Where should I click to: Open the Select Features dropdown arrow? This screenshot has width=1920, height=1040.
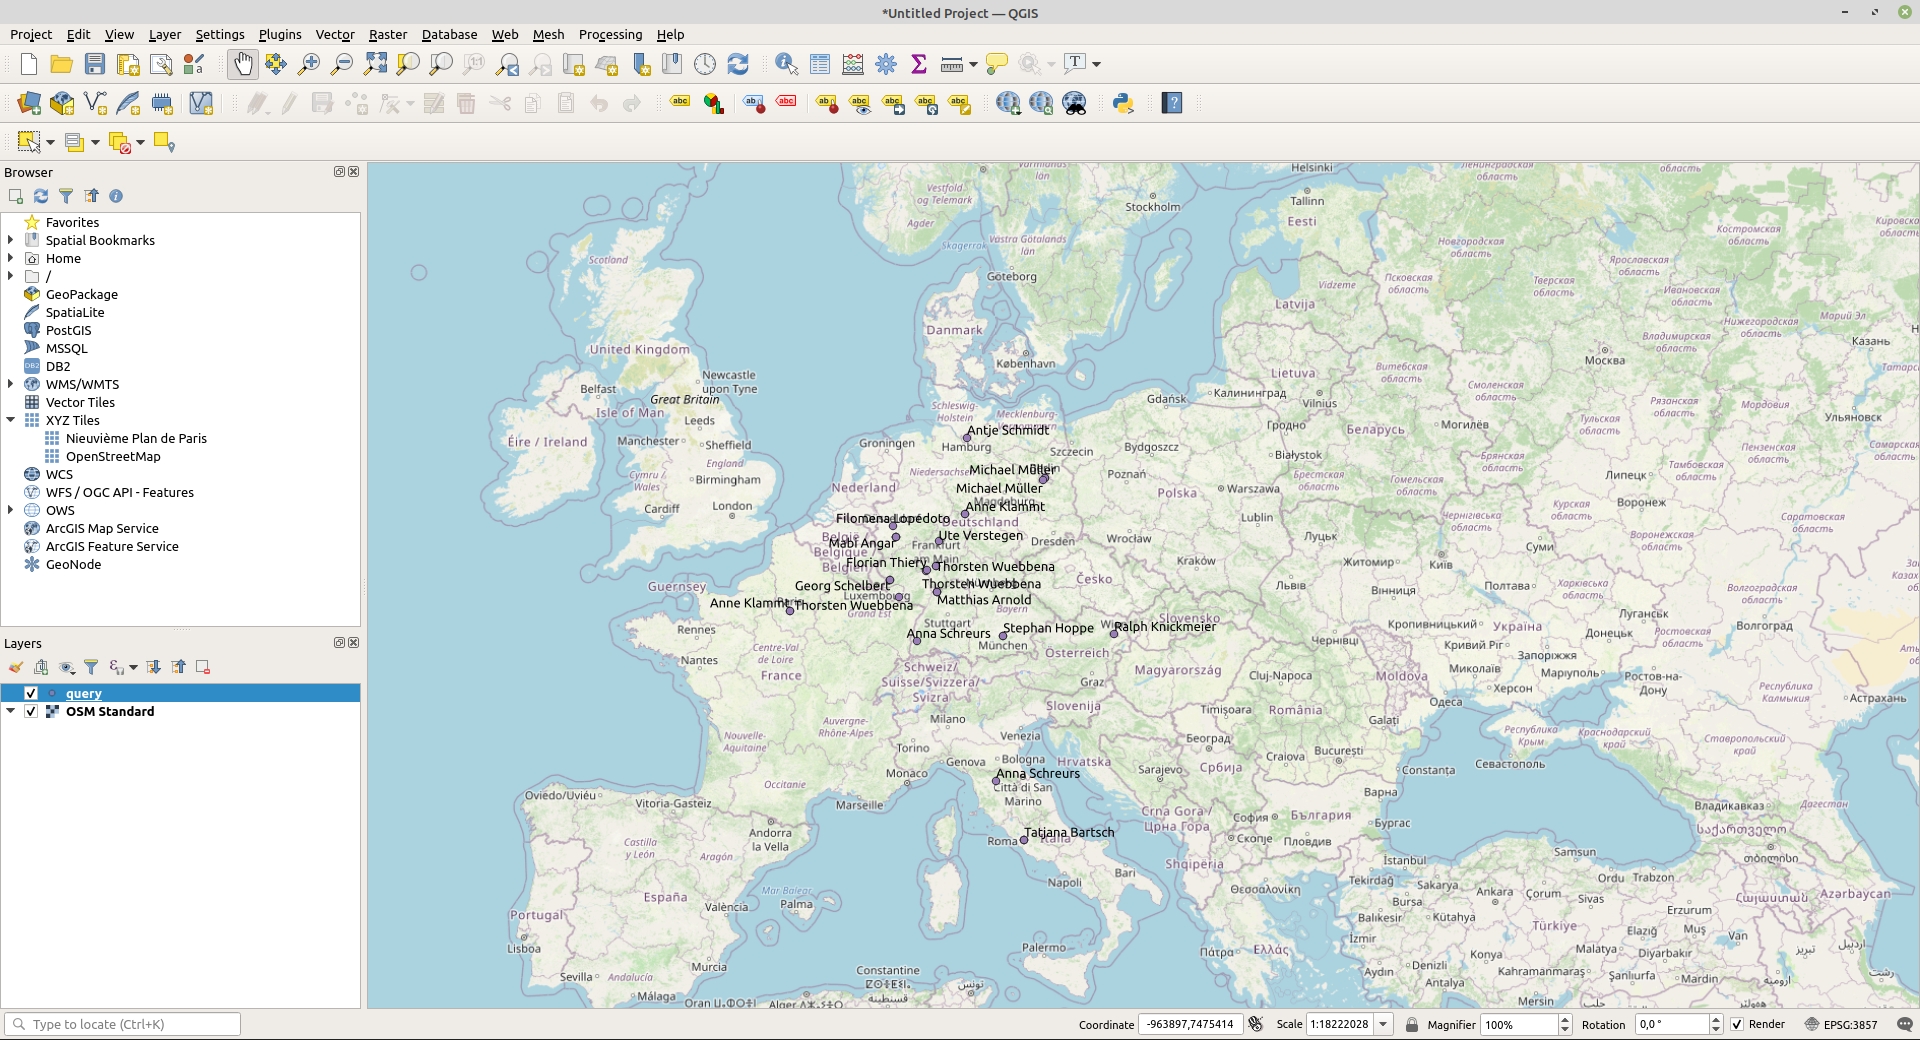click(50, 142)
